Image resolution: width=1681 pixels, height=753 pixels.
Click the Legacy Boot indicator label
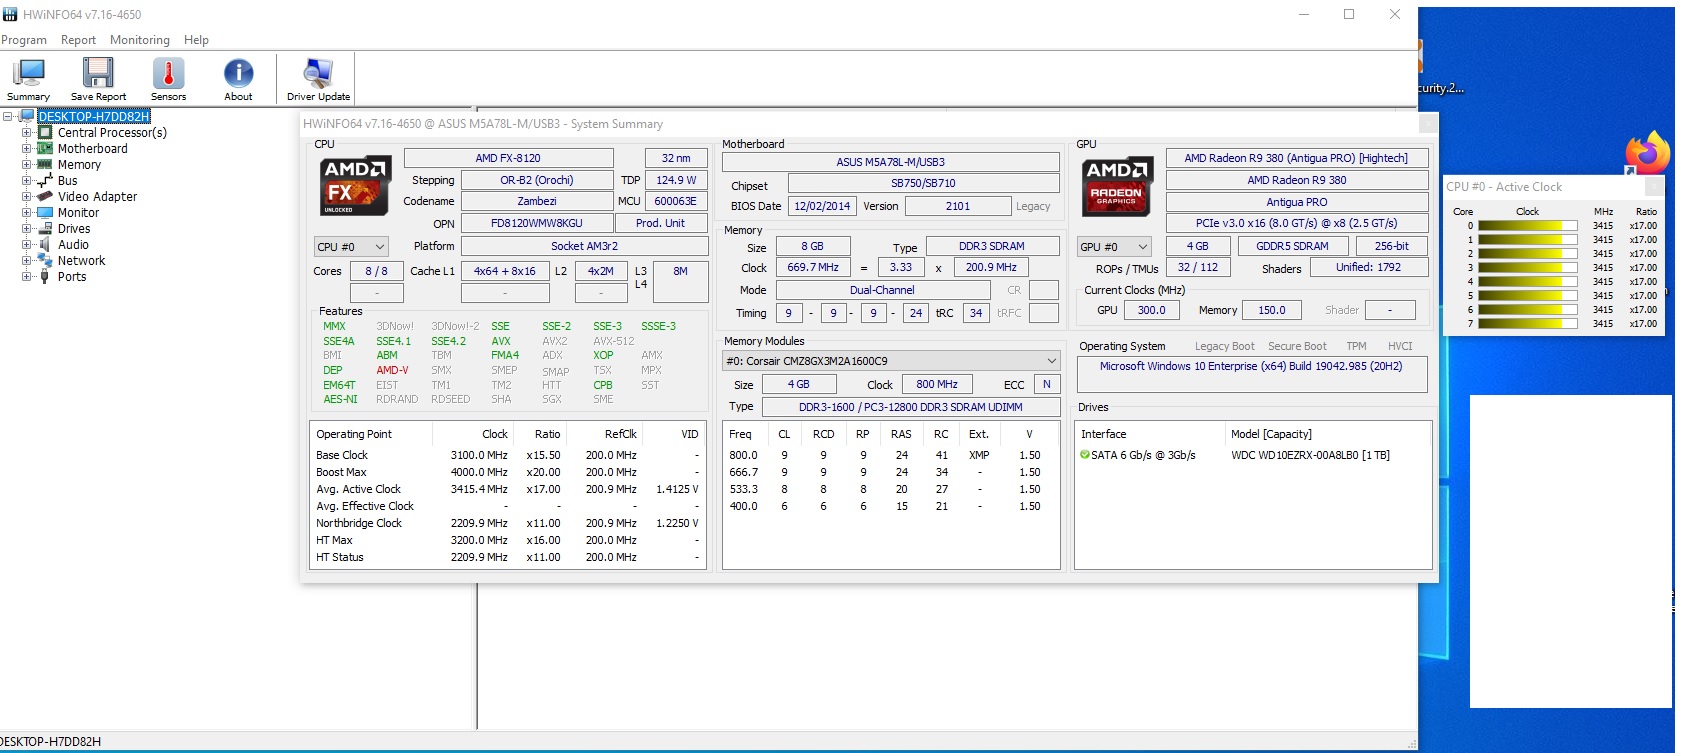pyautogui.click(x=1224, y=346)
